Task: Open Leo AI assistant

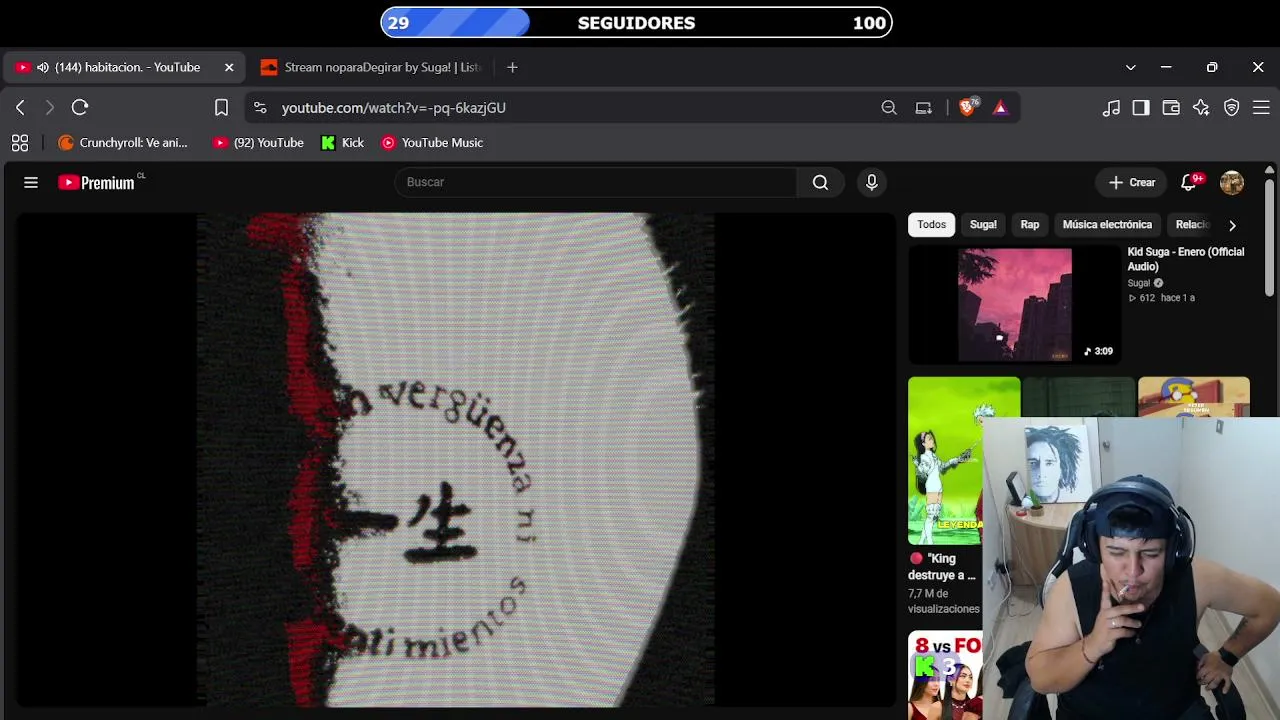Action: click(x=1201, y=107)
